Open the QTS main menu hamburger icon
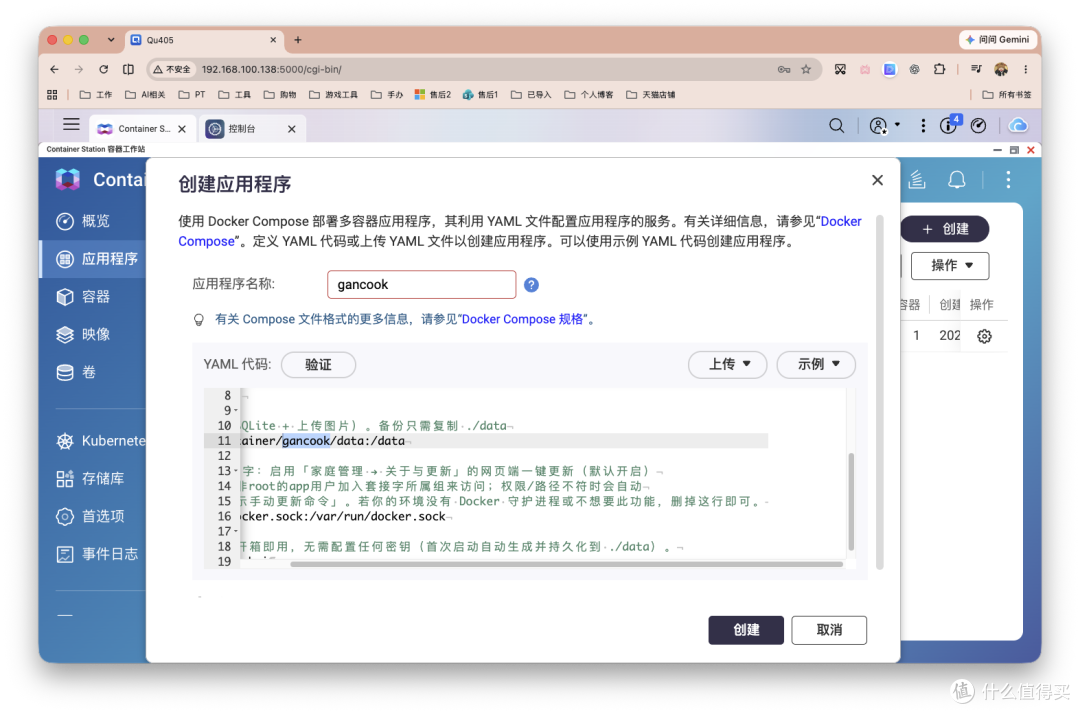 [x=71, y=125]
